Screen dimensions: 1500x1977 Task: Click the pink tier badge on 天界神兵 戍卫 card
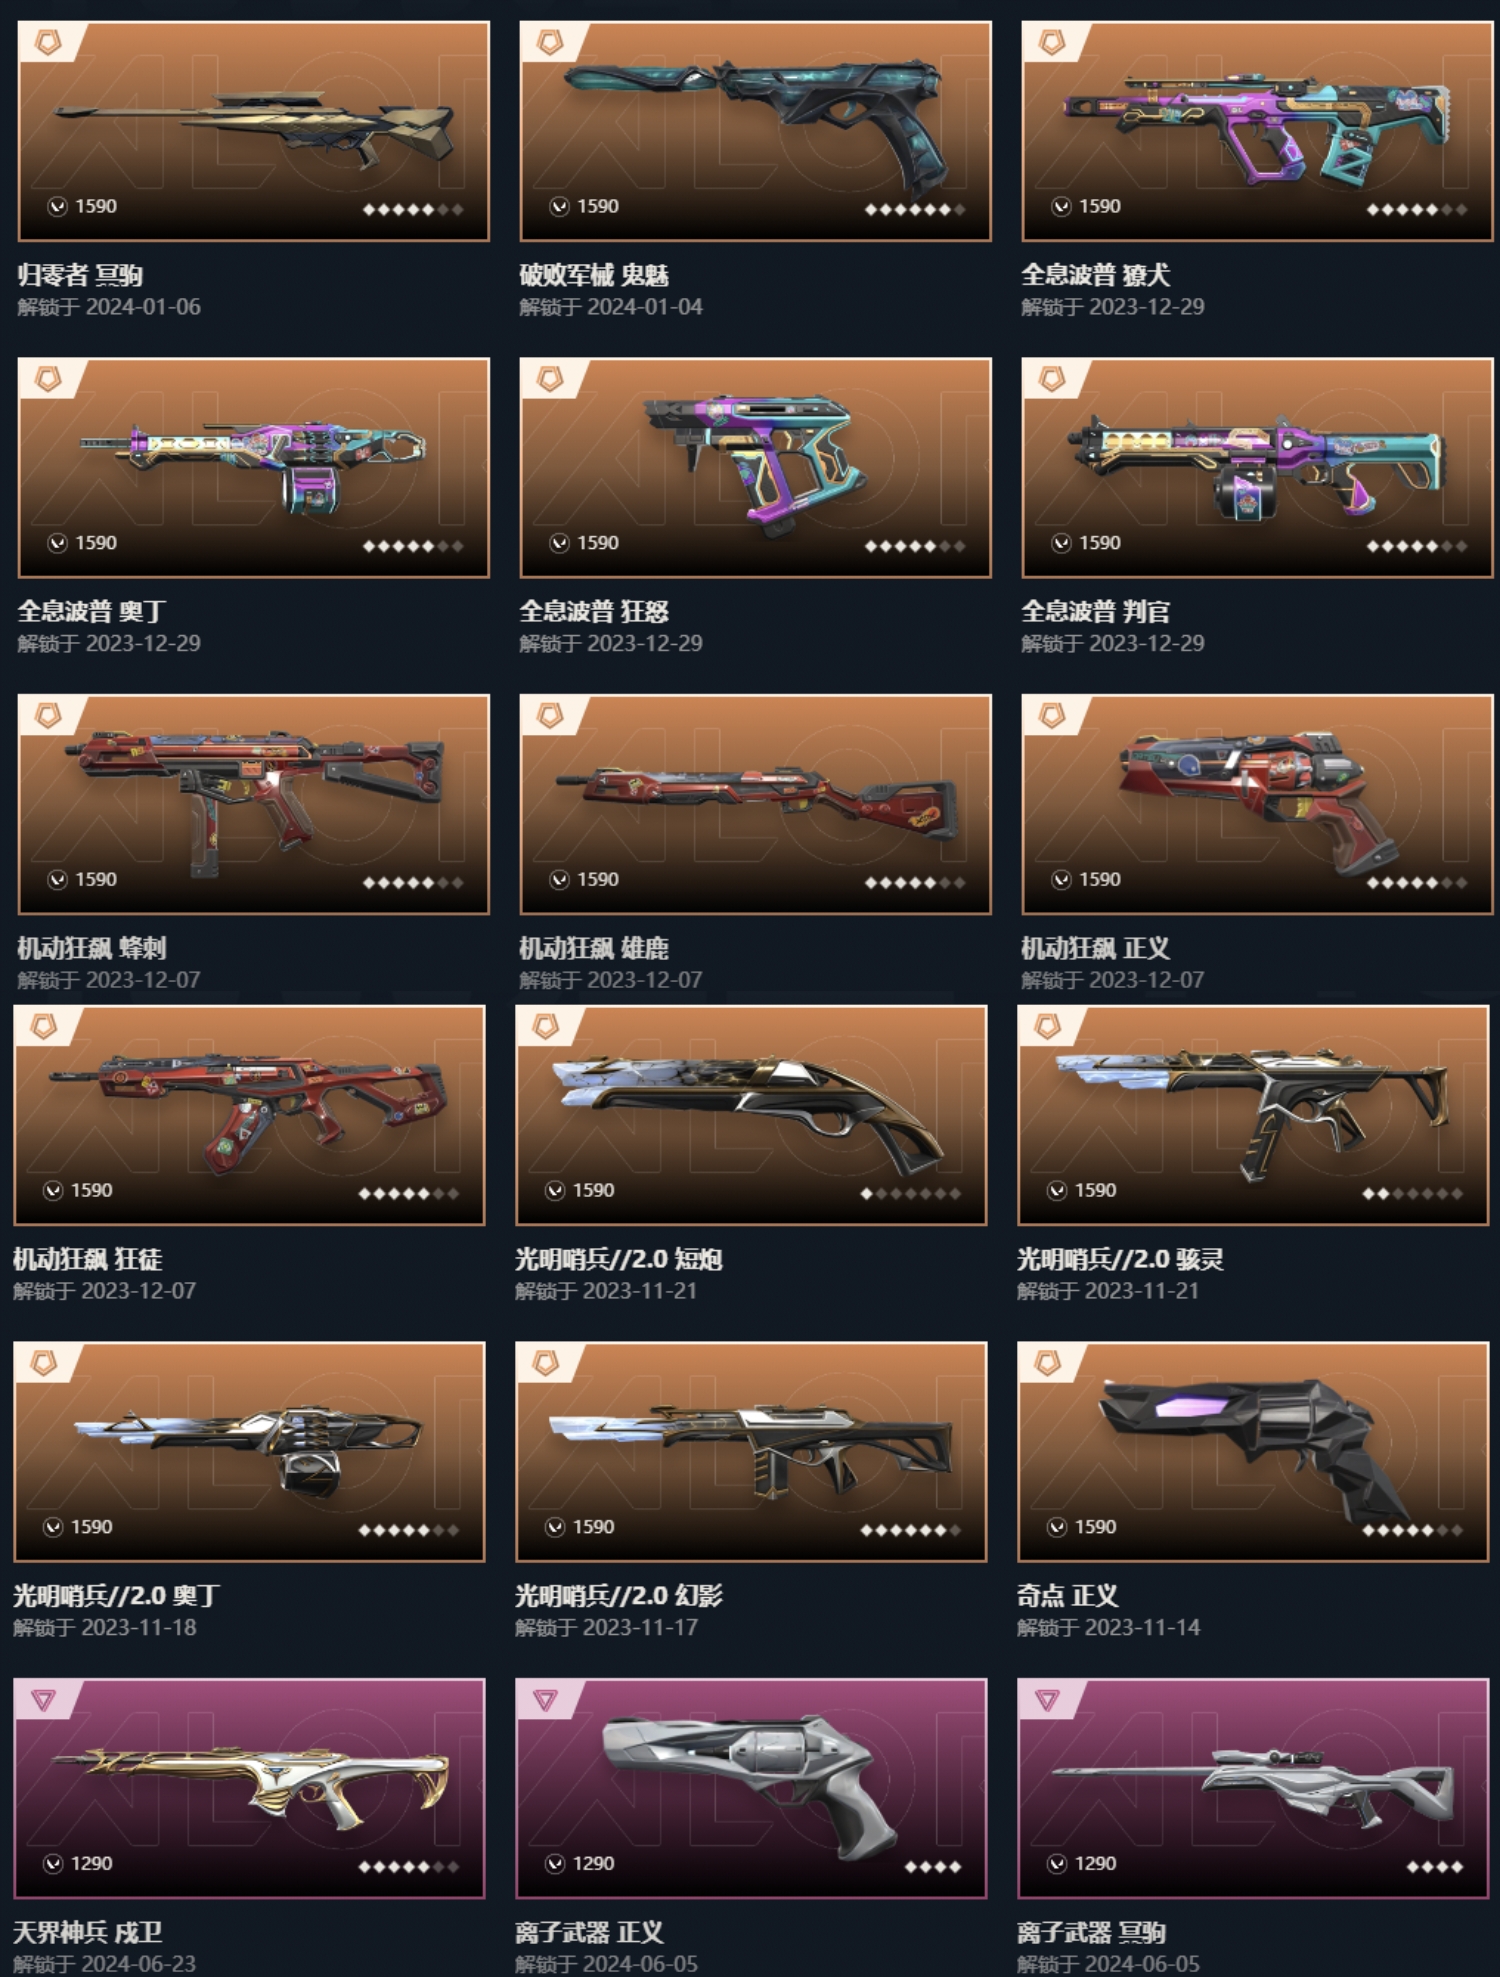coord(43,1700)
